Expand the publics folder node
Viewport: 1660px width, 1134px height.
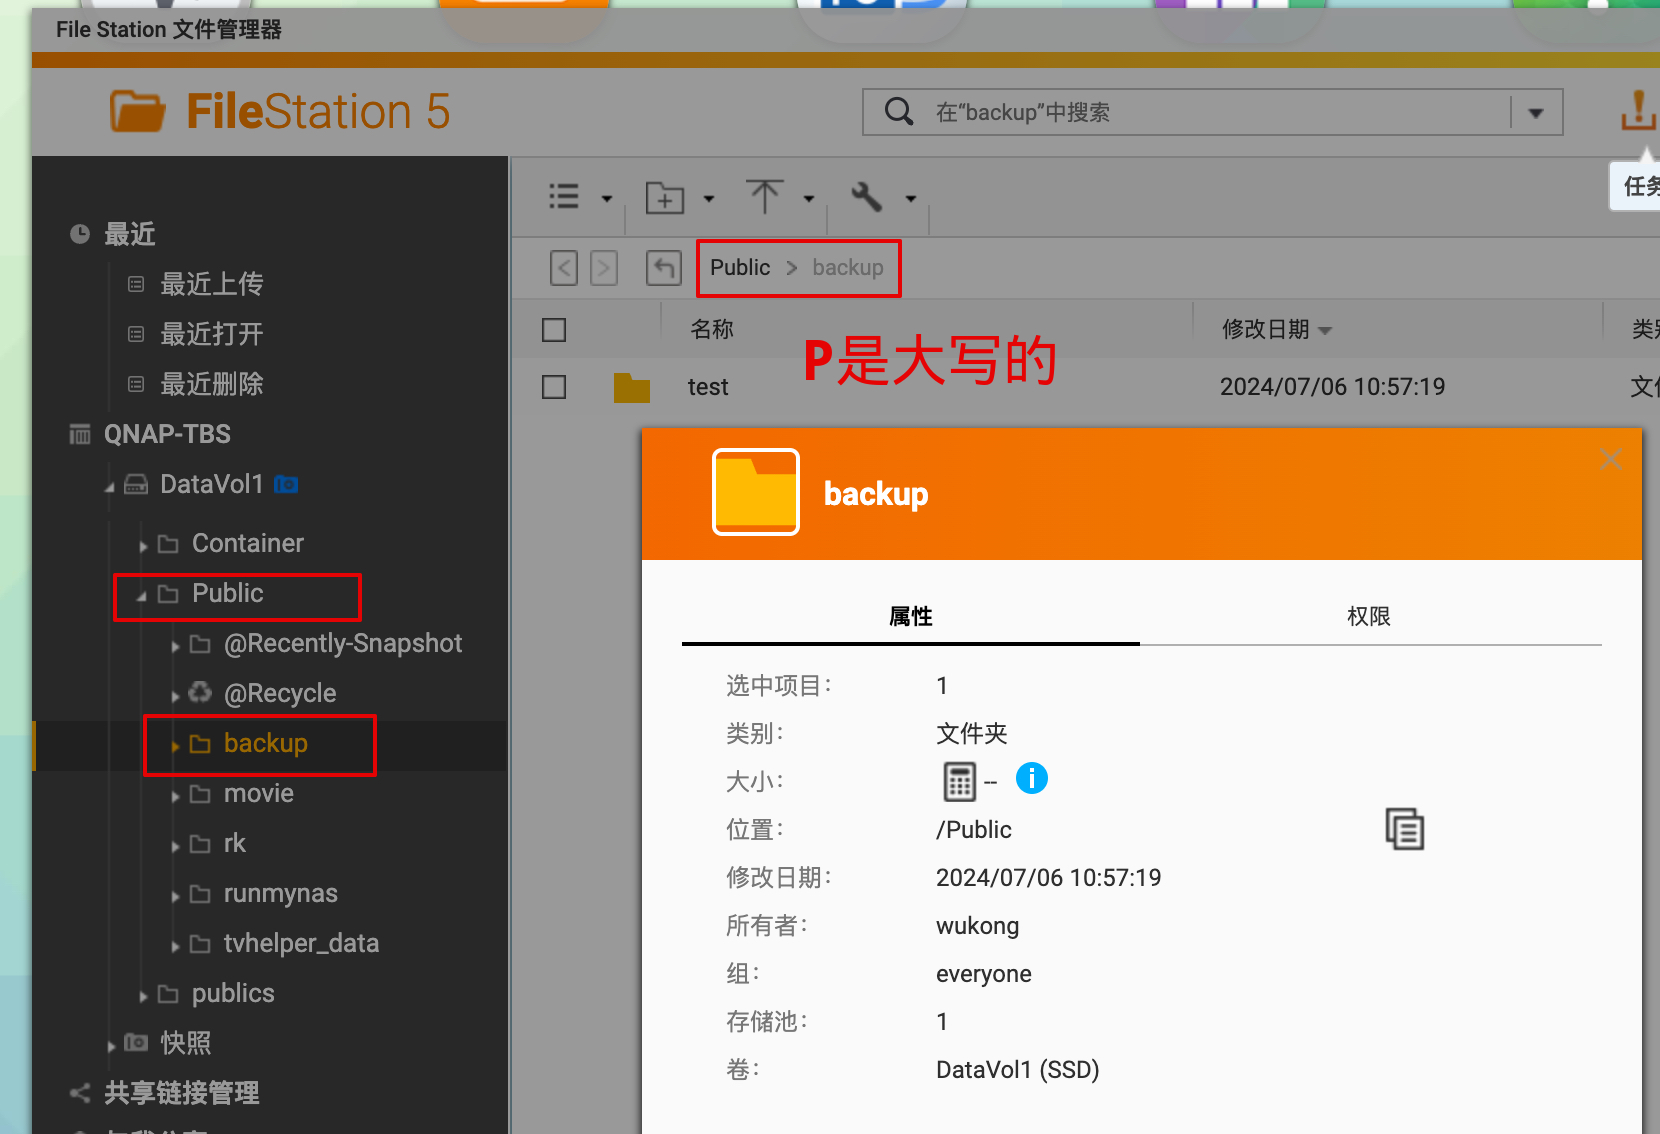(143, 996)
